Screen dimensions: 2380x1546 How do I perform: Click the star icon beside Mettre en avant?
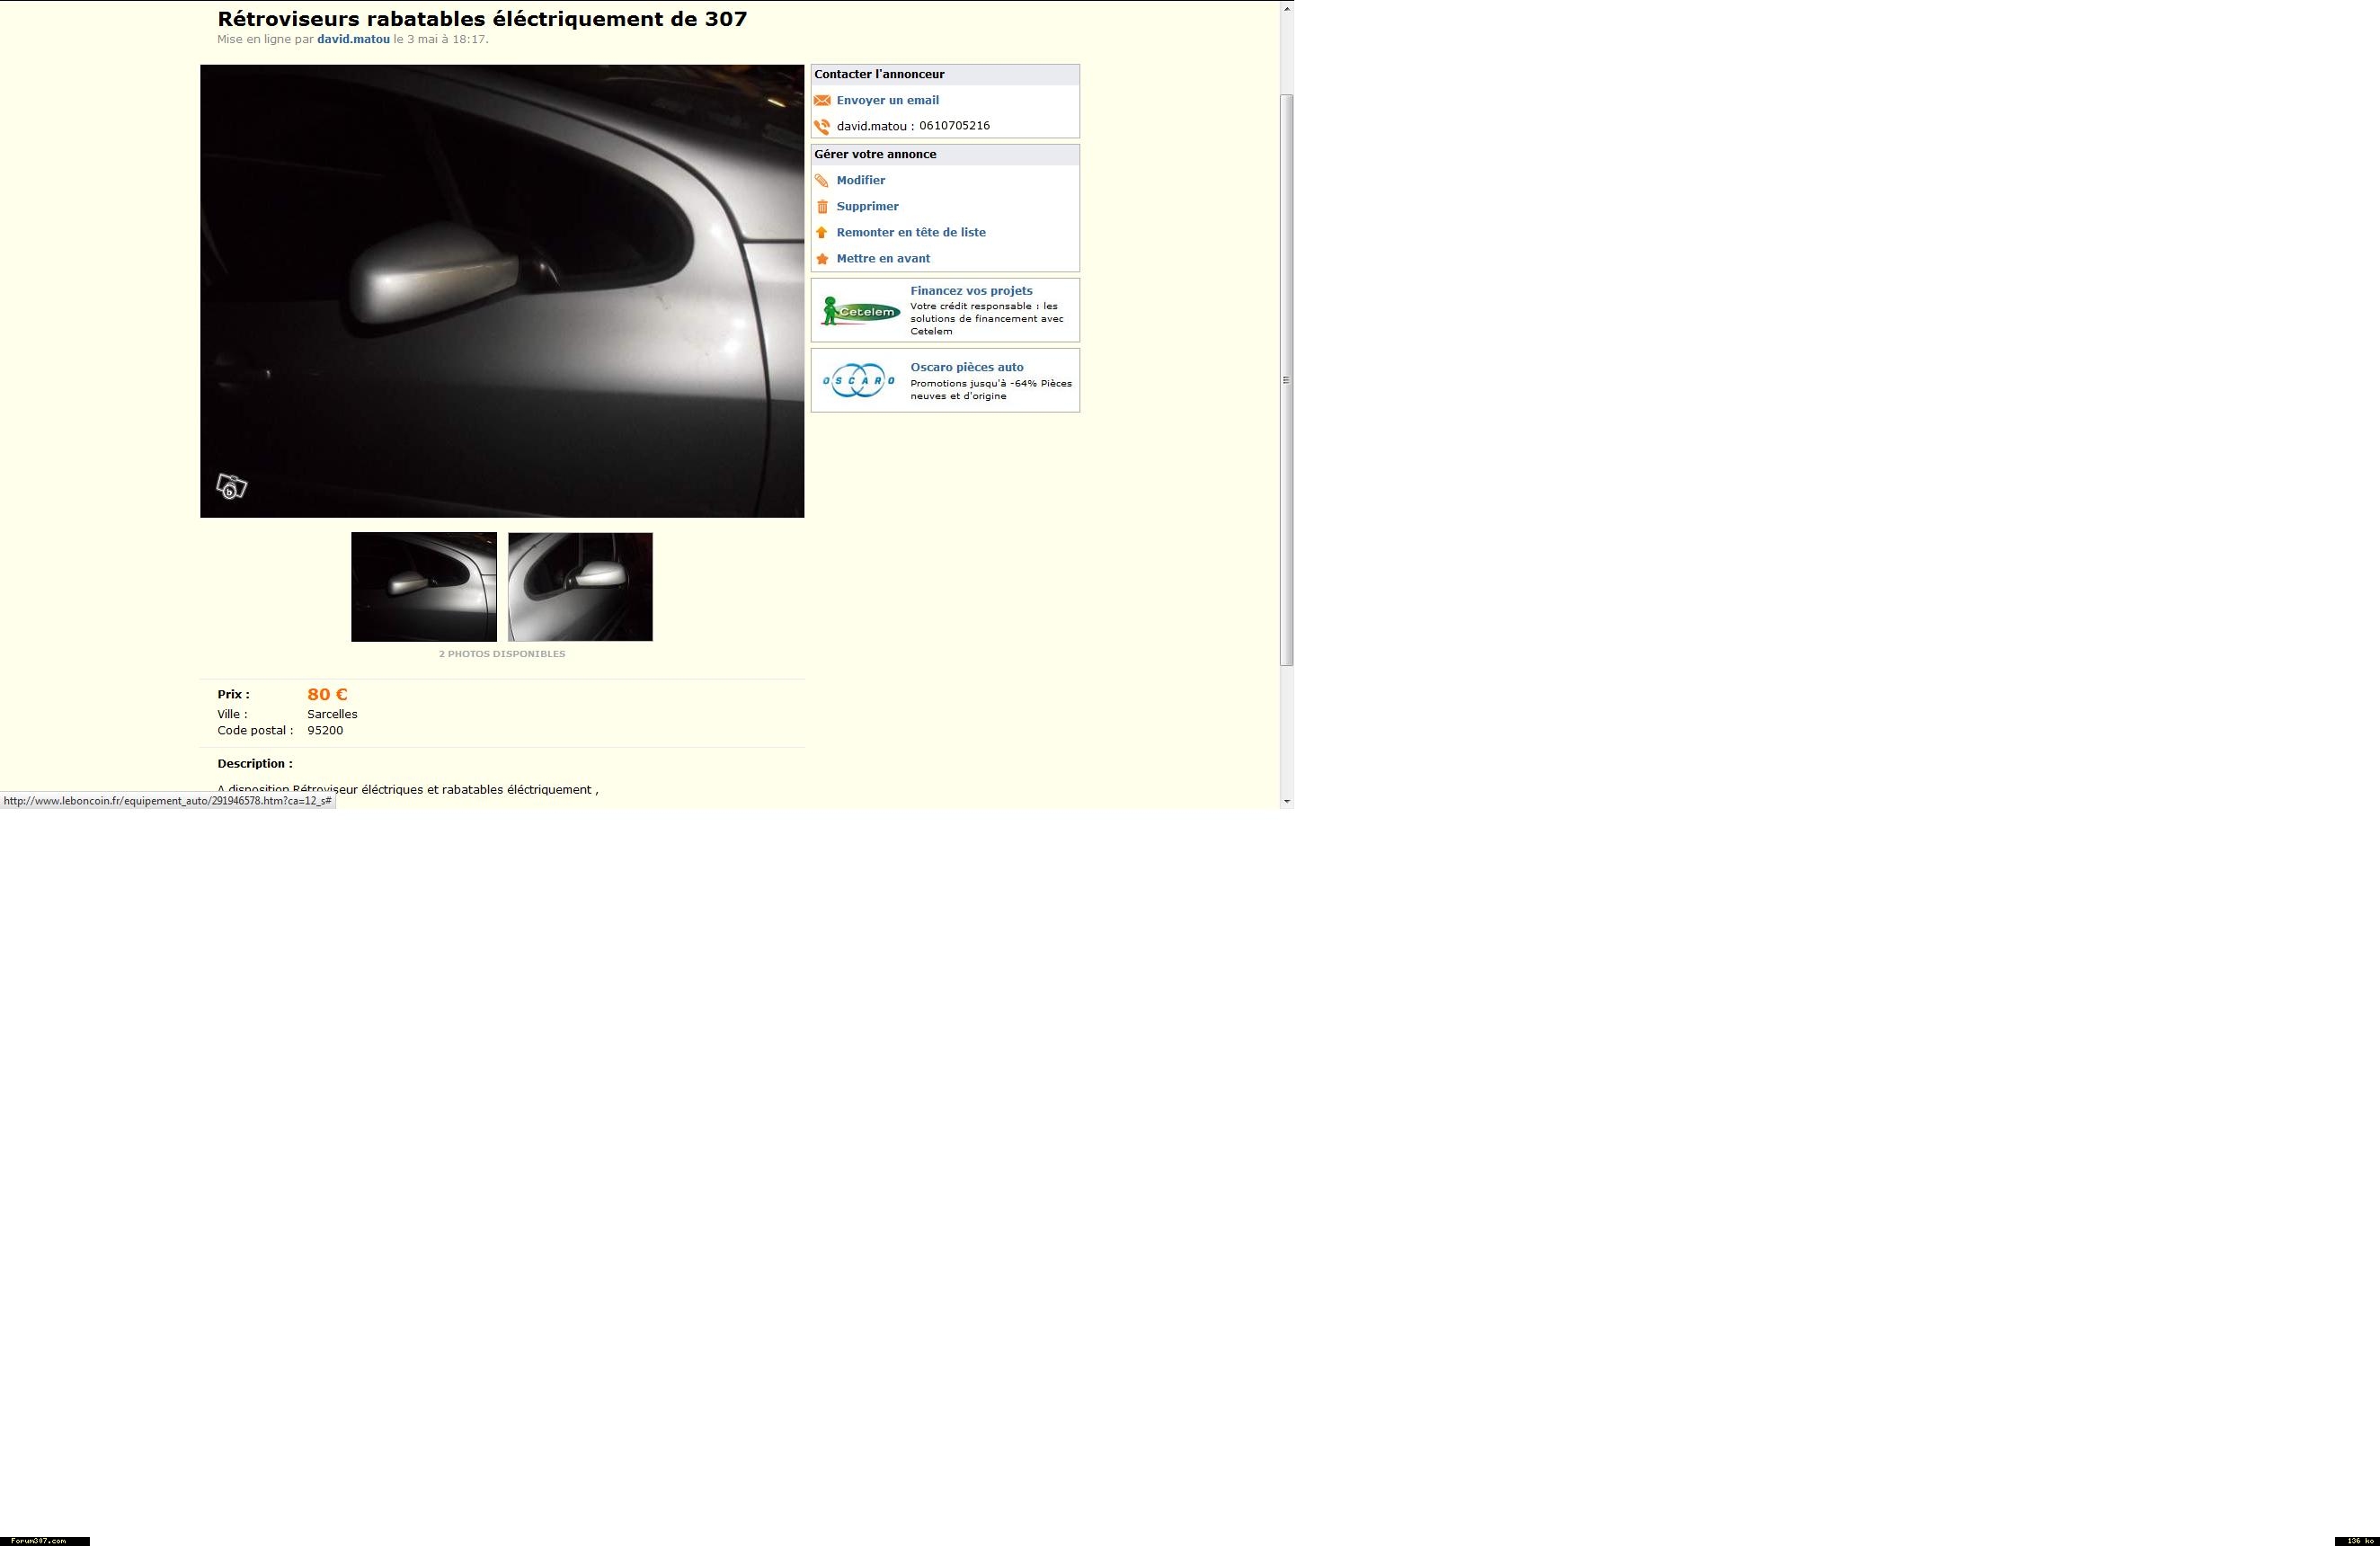click(822, 259)
